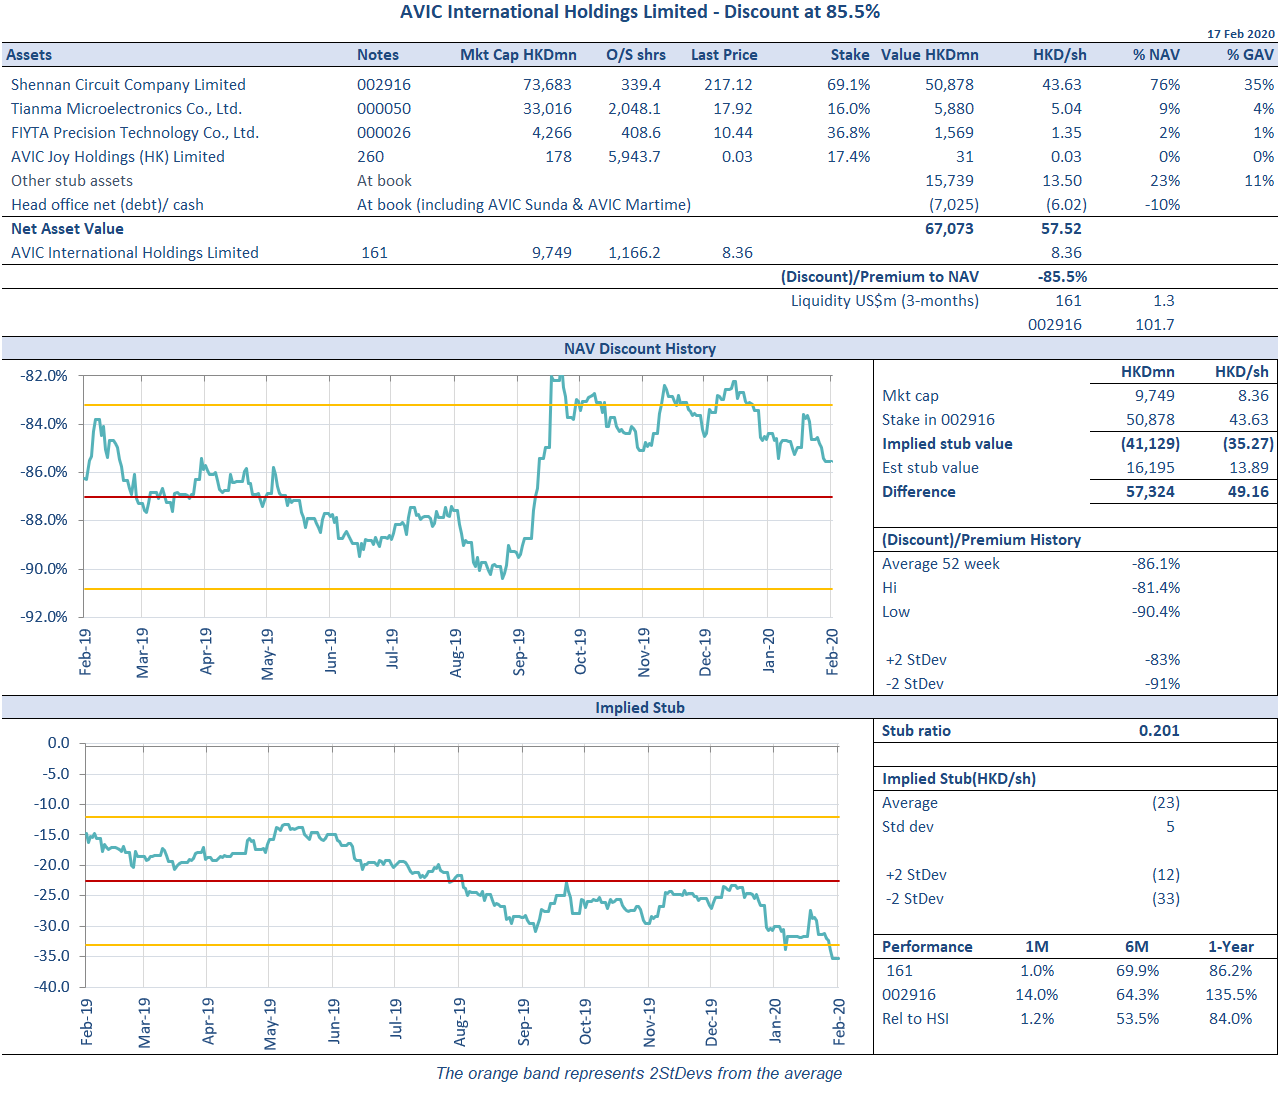Select the 'Stub ratio' value '0.201'
Screen dimensions: 1284x1098
1159,731
